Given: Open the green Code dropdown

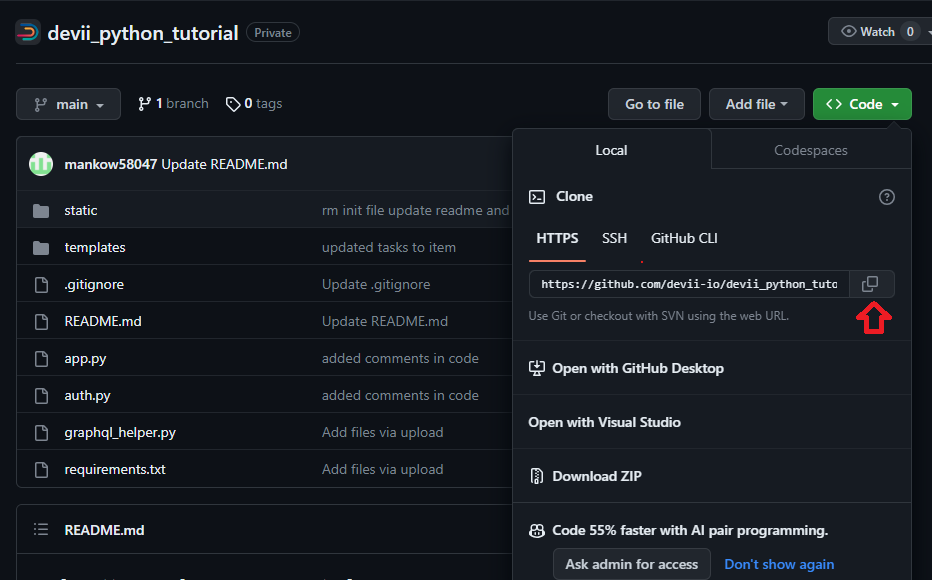Looking at the screenshot, I should (x=861, y=103).
